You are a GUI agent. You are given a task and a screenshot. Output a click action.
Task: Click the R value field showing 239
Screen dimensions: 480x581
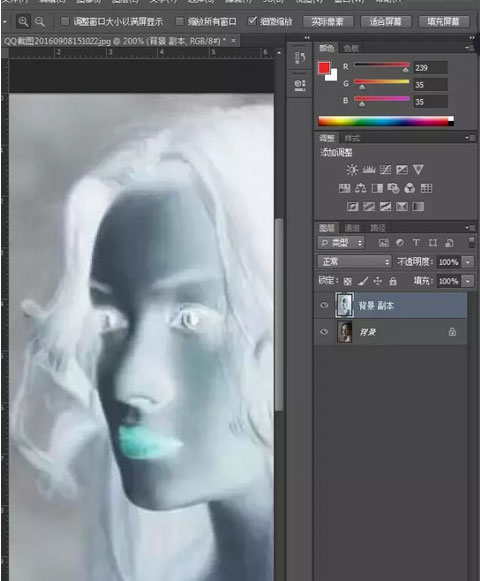(x=430, y=68)
